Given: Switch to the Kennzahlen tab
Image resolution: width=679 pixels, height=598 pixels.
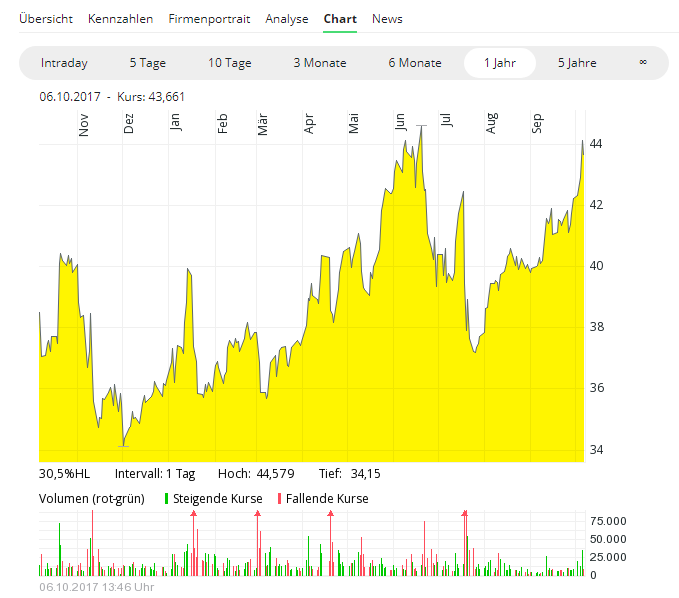Looking at the screenshot, I should pos(120,19).
